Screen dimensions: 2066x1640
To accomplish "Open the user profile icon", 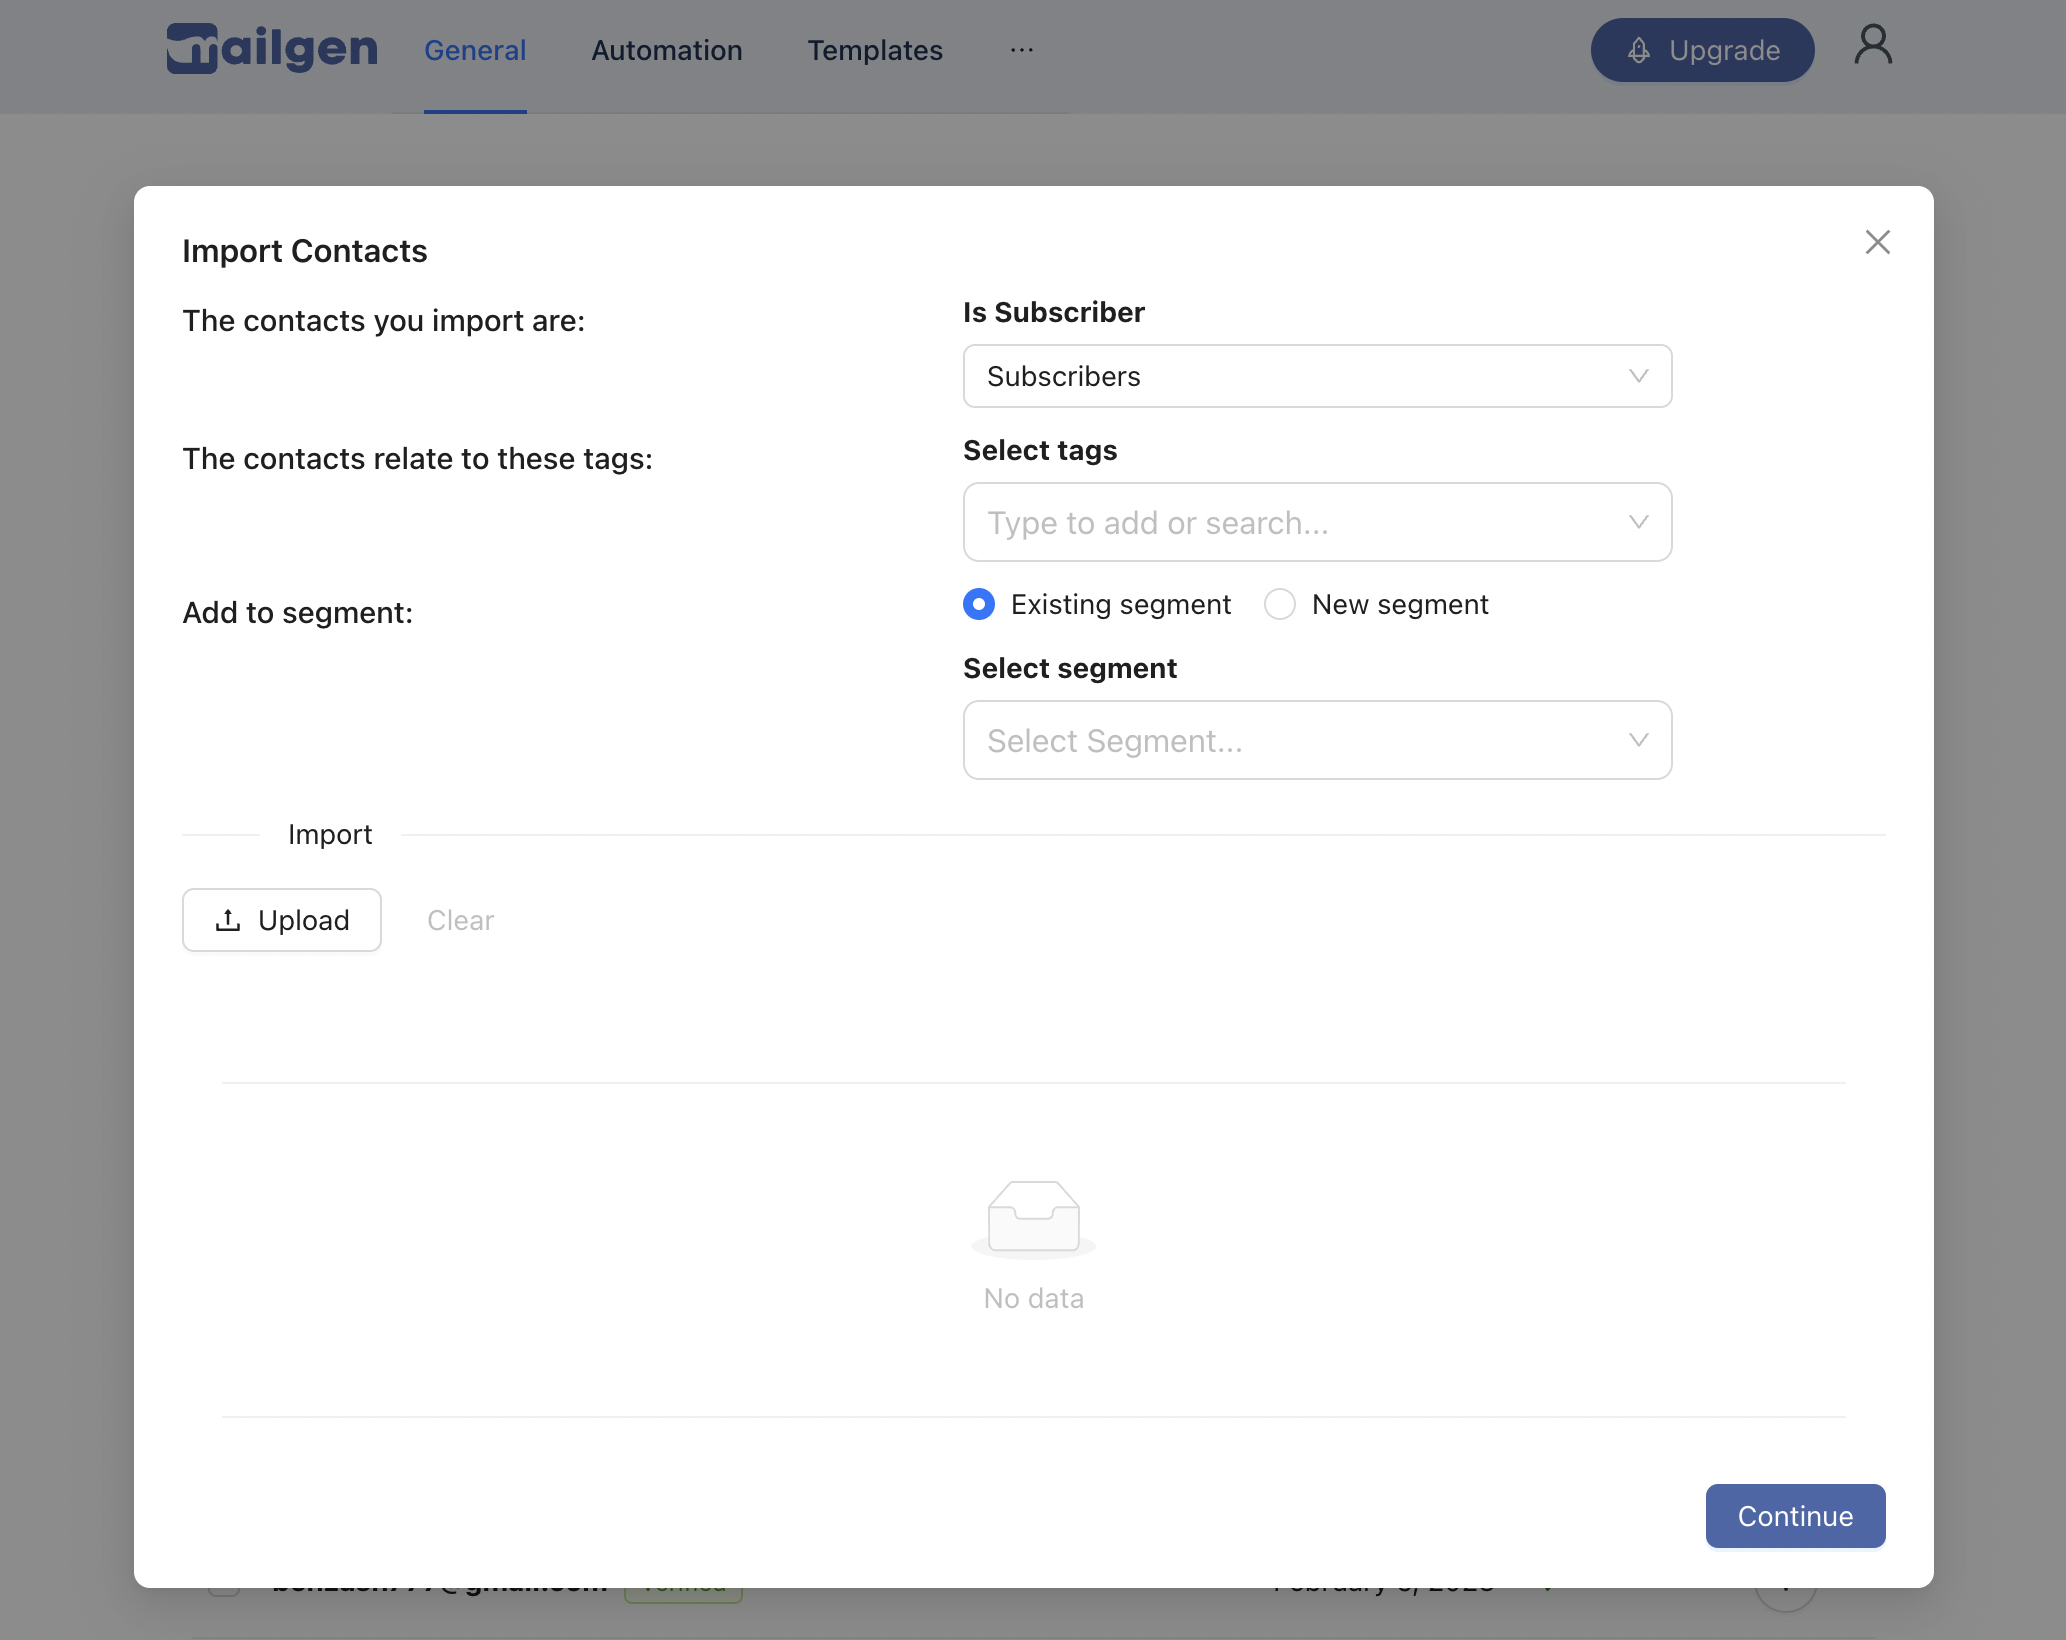I will (x=1873, y=45).
